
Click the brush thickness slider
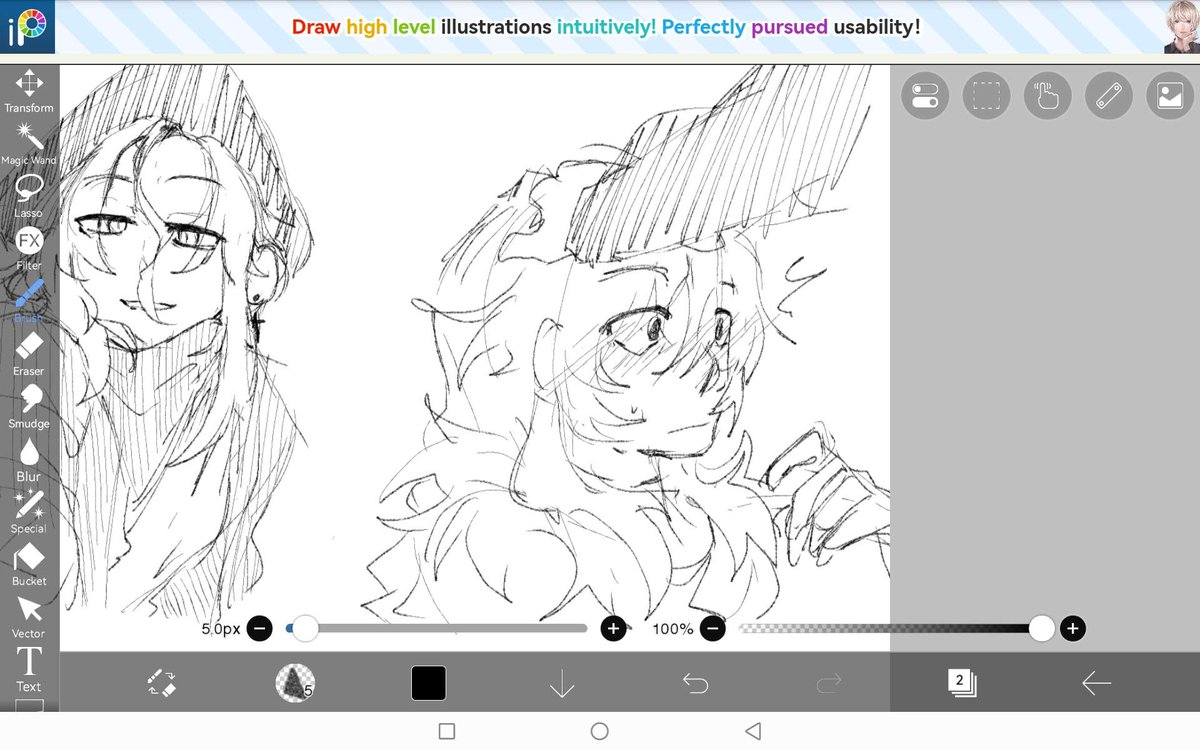click(x=437, y=628)
